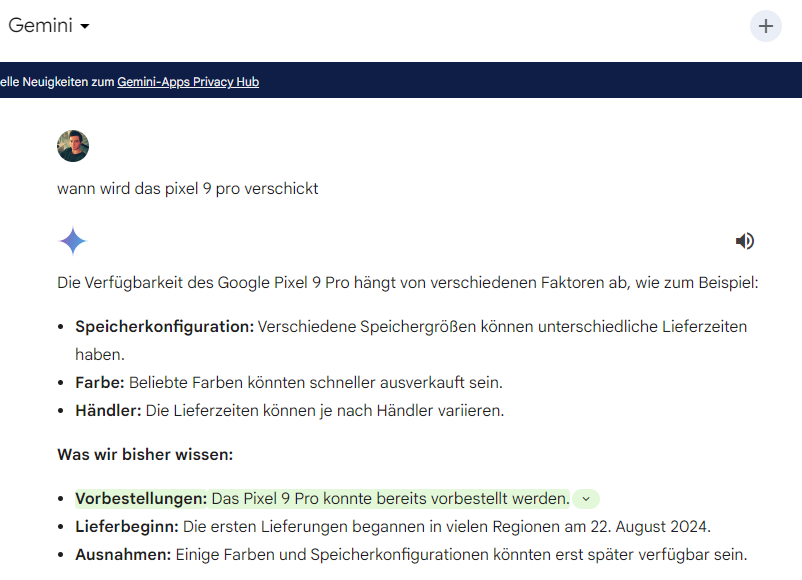Click the user profile avatar
The width and height of the screenshot is (802, 580).
73,146
